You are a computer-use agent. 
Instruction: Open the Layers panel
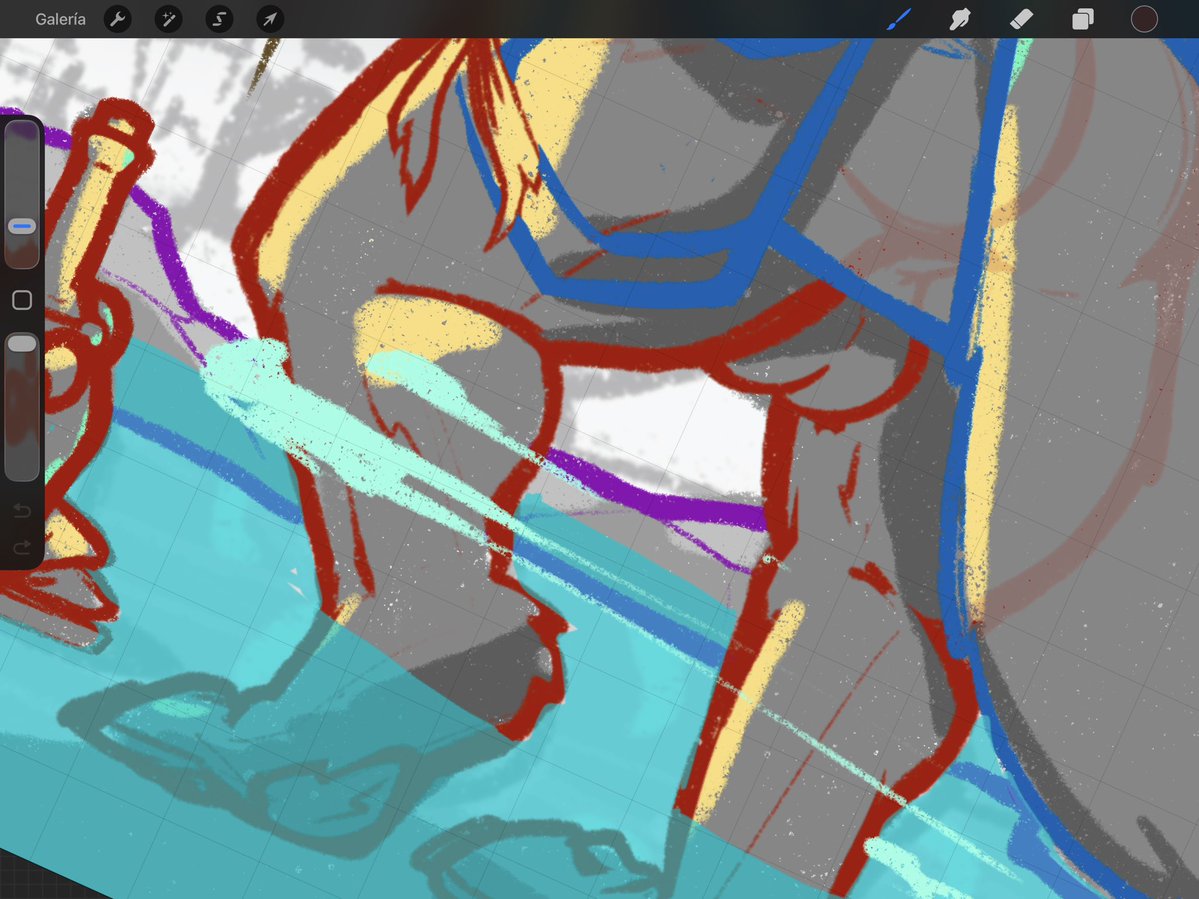point(1083,19)
